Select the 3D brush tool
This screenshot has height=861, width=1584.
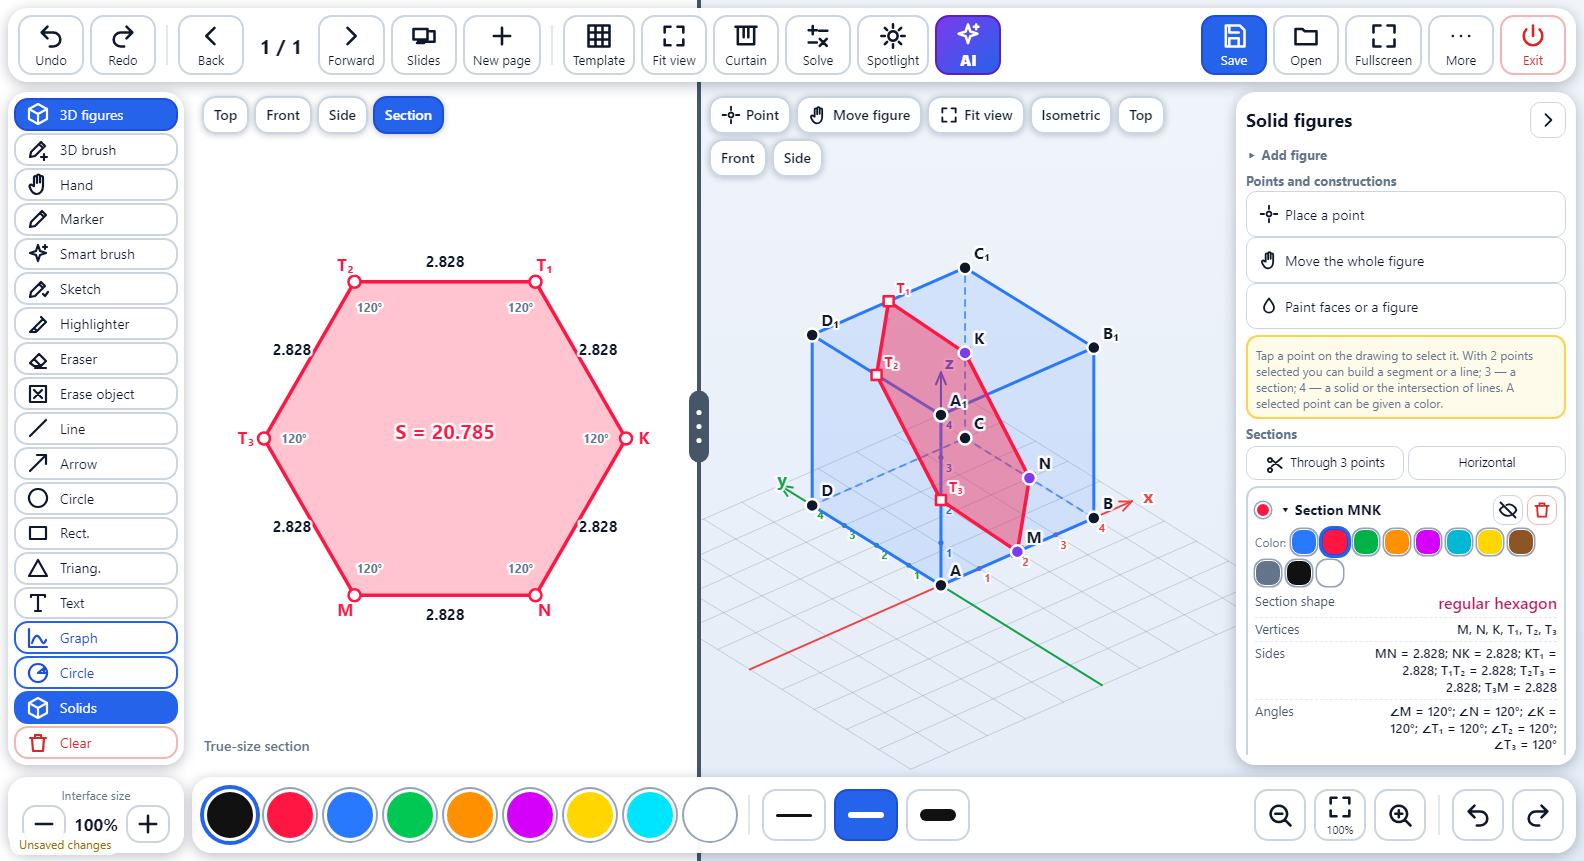click(96, 150)
